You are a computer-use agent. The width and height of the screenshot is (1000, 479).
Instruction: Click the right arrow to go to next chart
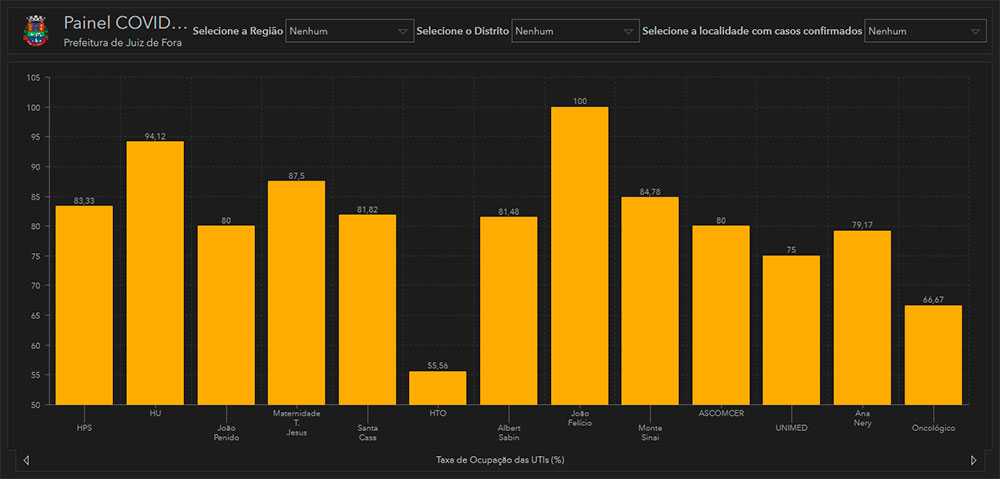(x=974, y=460)
